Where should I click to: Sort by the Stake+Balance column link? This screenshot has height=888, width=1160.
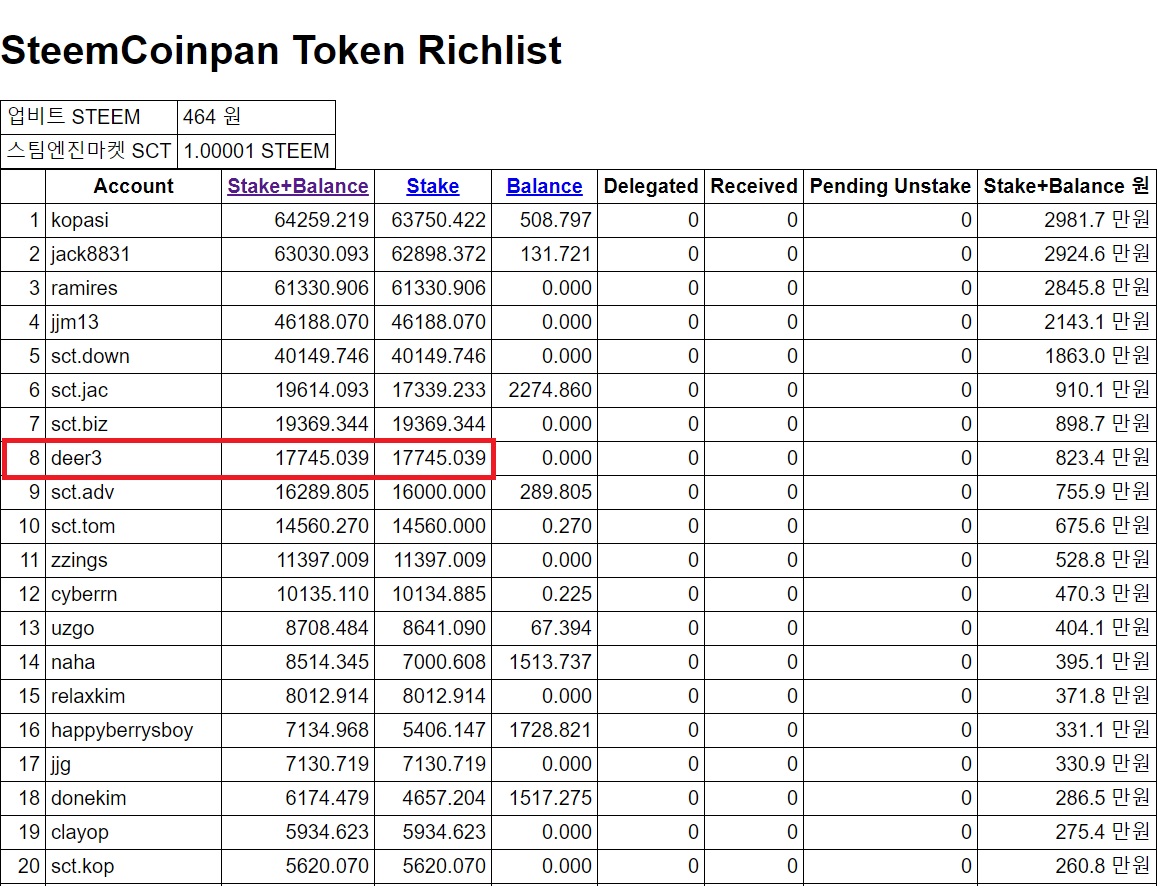pos(297,186)
